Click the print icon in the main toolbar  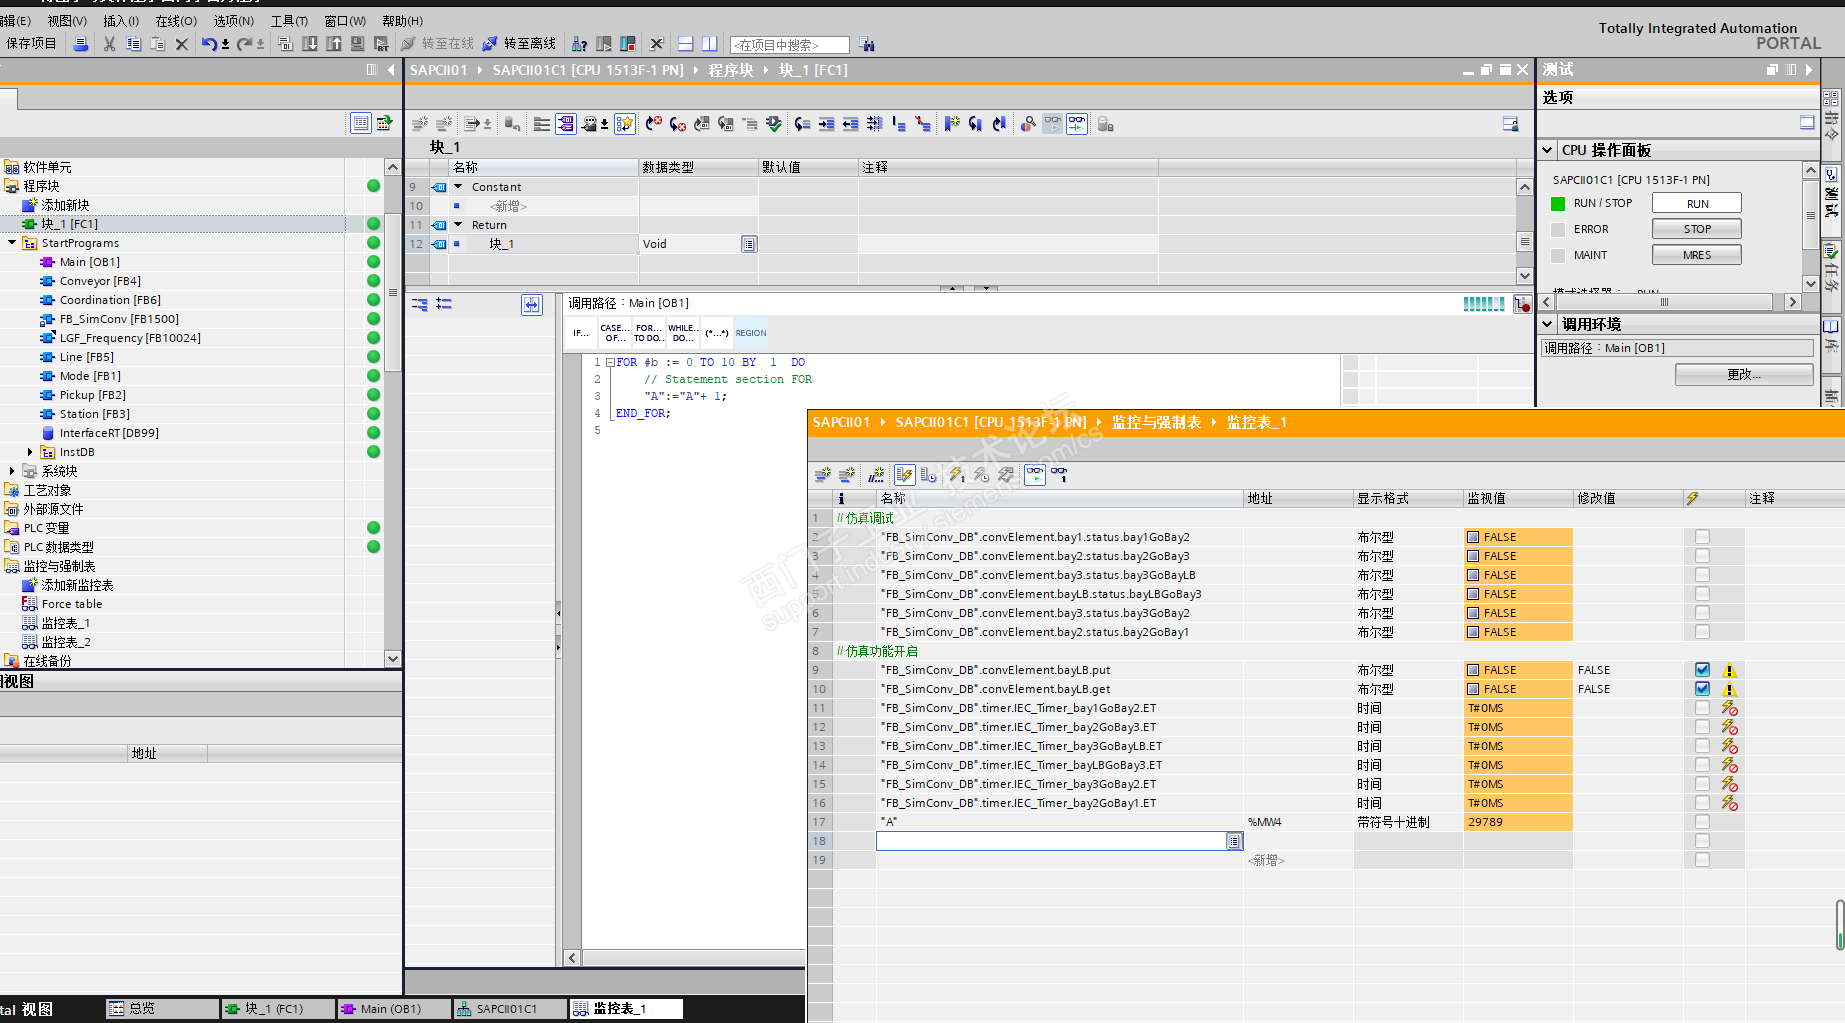[81, 44]
